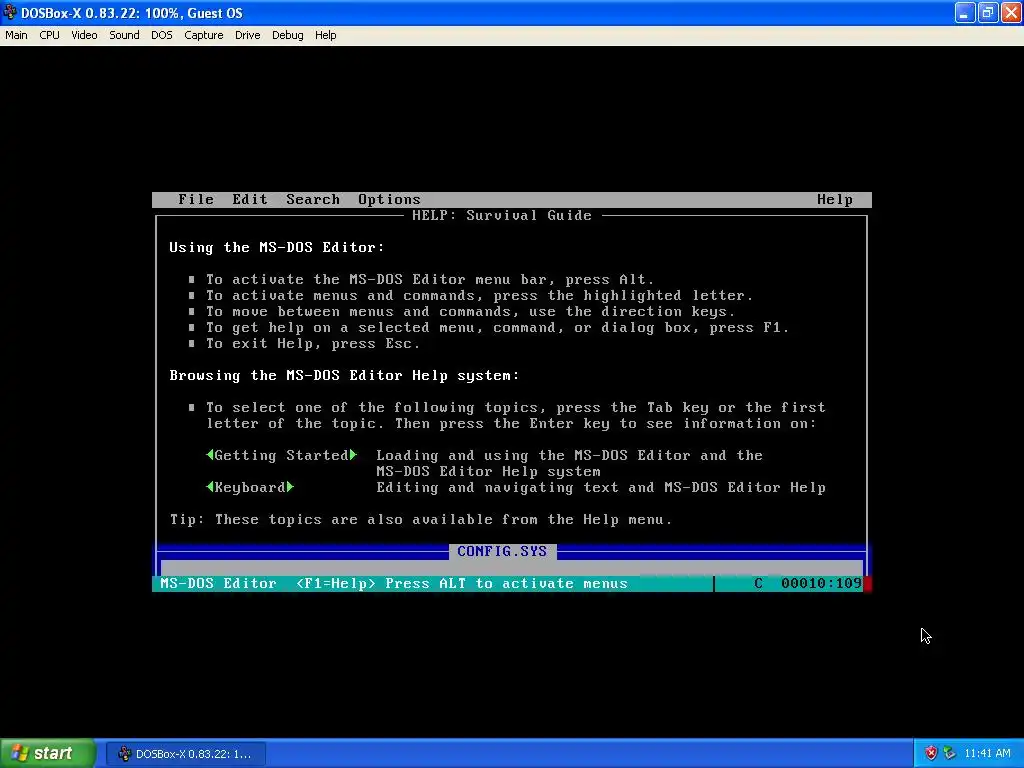Click the 'Browsing the MS-DOS Editor Help system:' heading
This screenshot has width=1024, height=768.
pos(344,376)
